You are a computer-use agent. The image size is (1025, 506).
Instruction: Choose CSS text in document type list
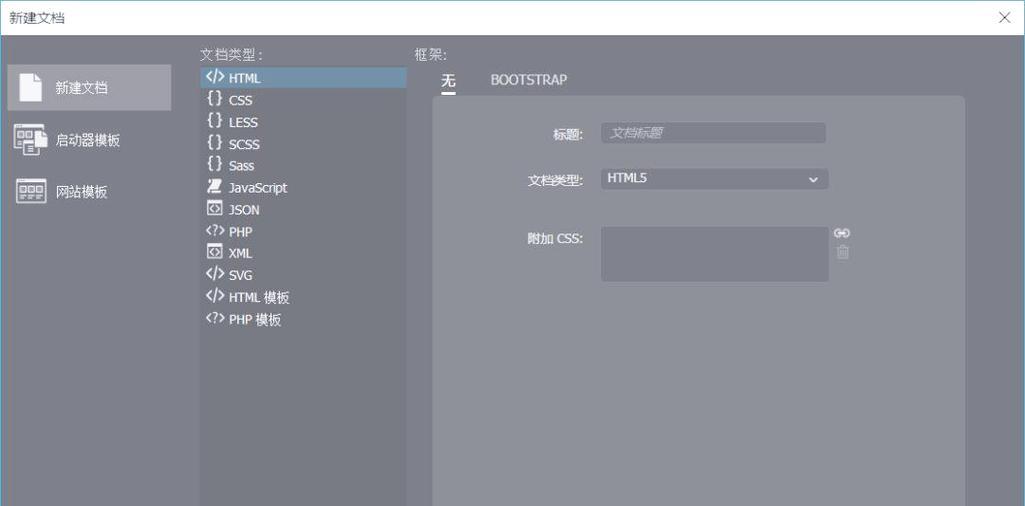[241, 101]
